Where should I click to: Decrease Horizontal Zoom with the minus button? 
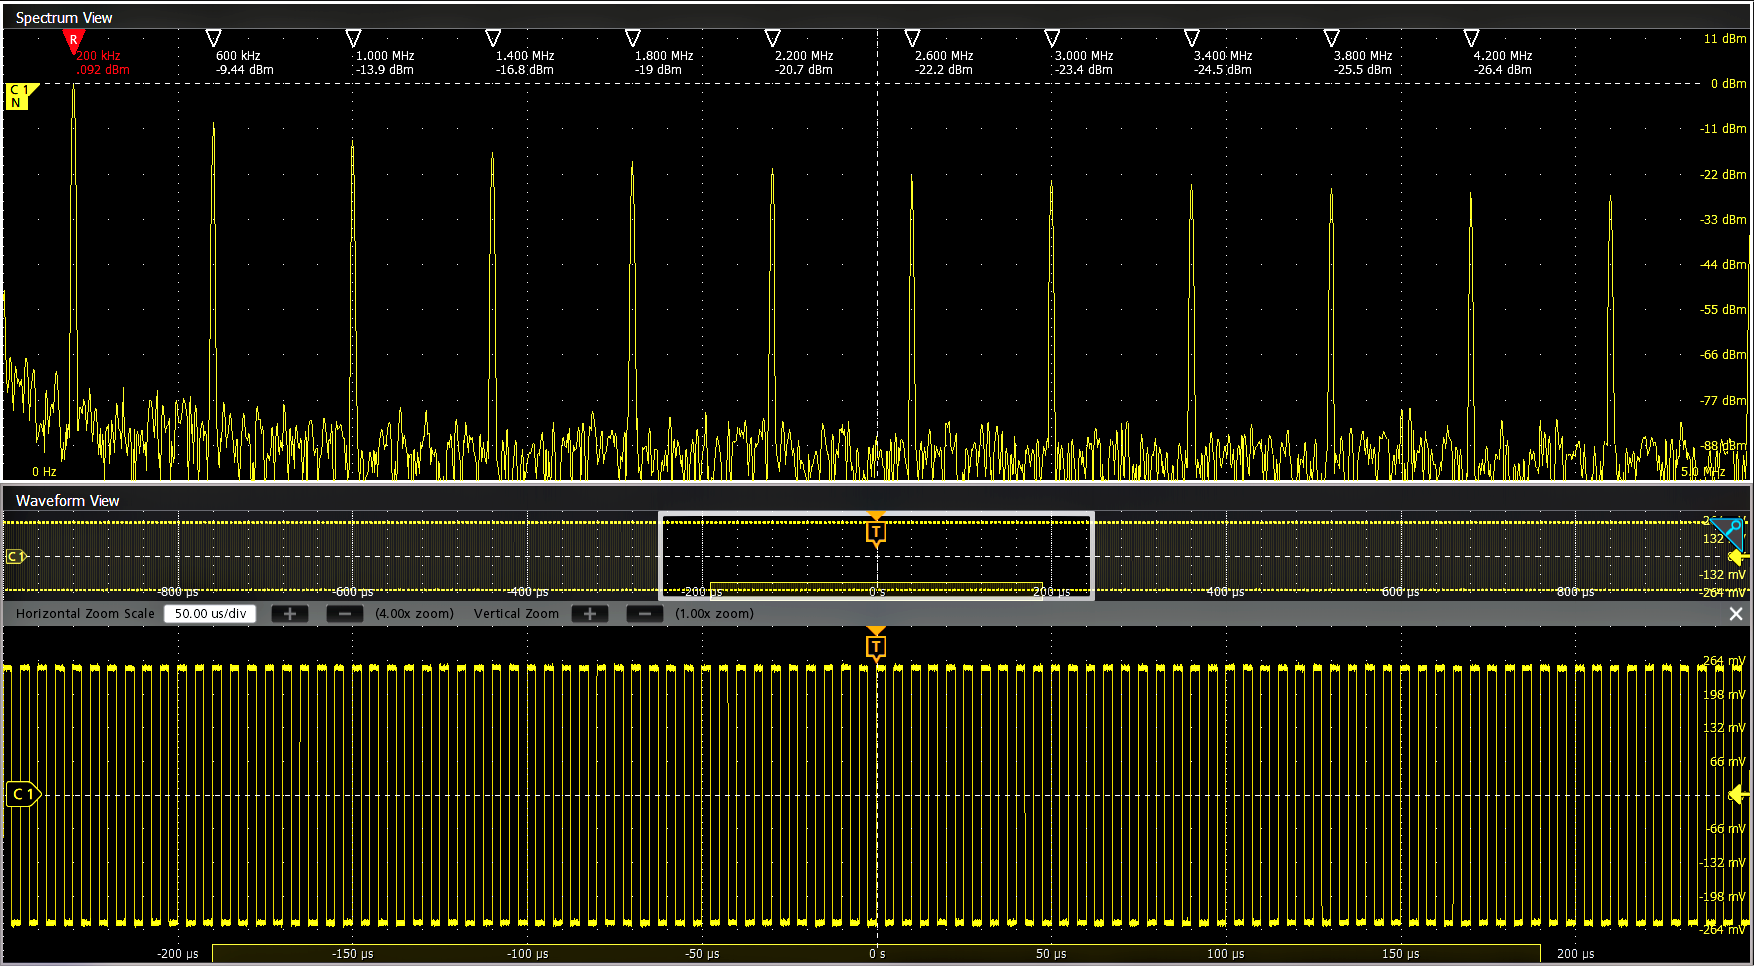pyautogui.click(x=344, y=613)
